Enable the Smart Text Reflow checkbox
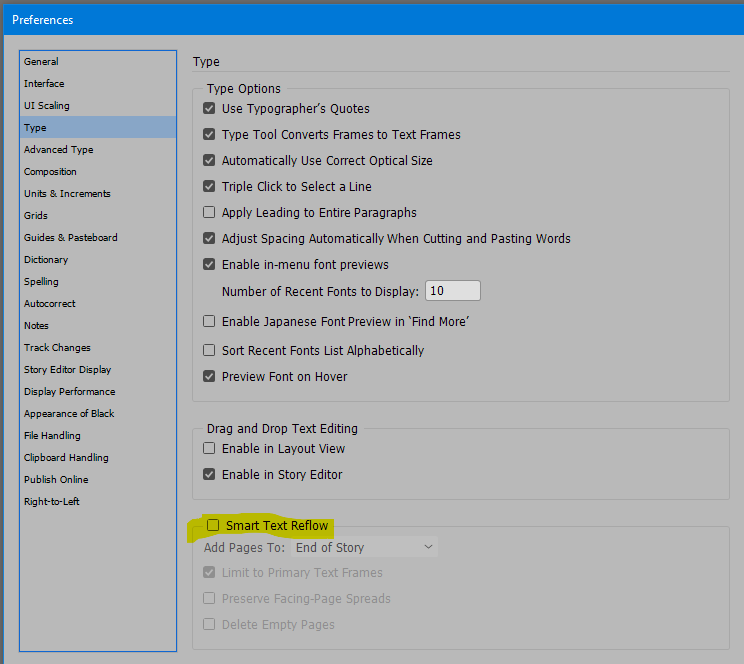 point(212,525)
